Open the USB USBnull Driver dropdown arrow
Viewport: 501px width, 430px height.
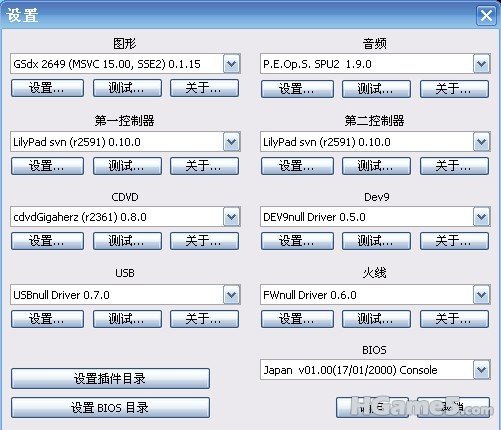[232, 295]
